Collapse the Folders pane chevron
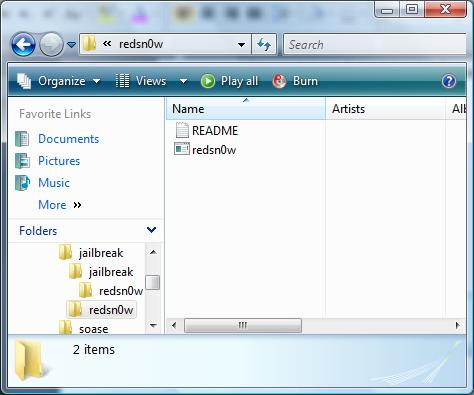The image size is (474, 395). click(152, 230)
